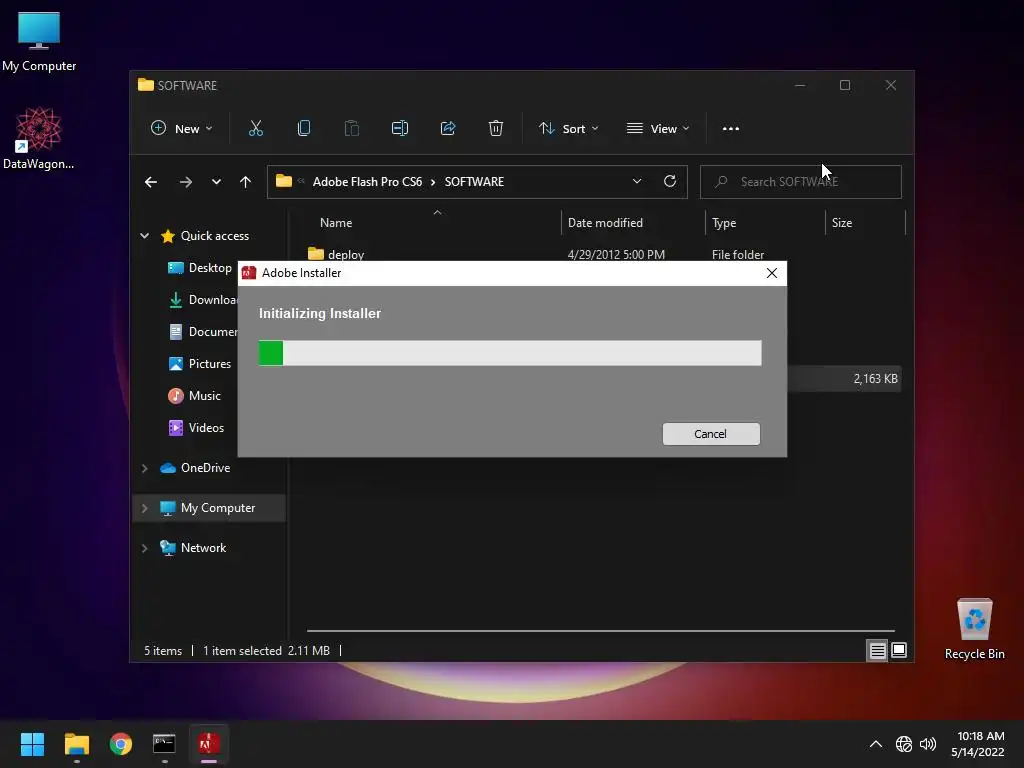The image size is (1024, 768).
Task: Open Desktop in the sidebar
Action: tap(200, 268)
